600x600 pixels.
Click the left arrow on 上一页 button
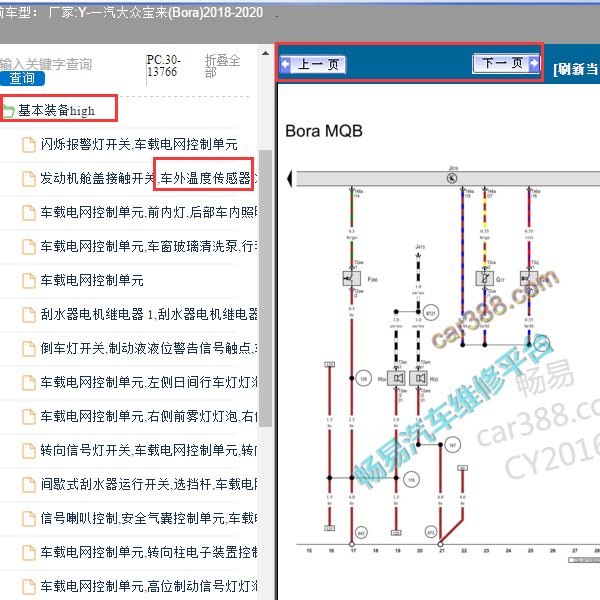(285, 64)
